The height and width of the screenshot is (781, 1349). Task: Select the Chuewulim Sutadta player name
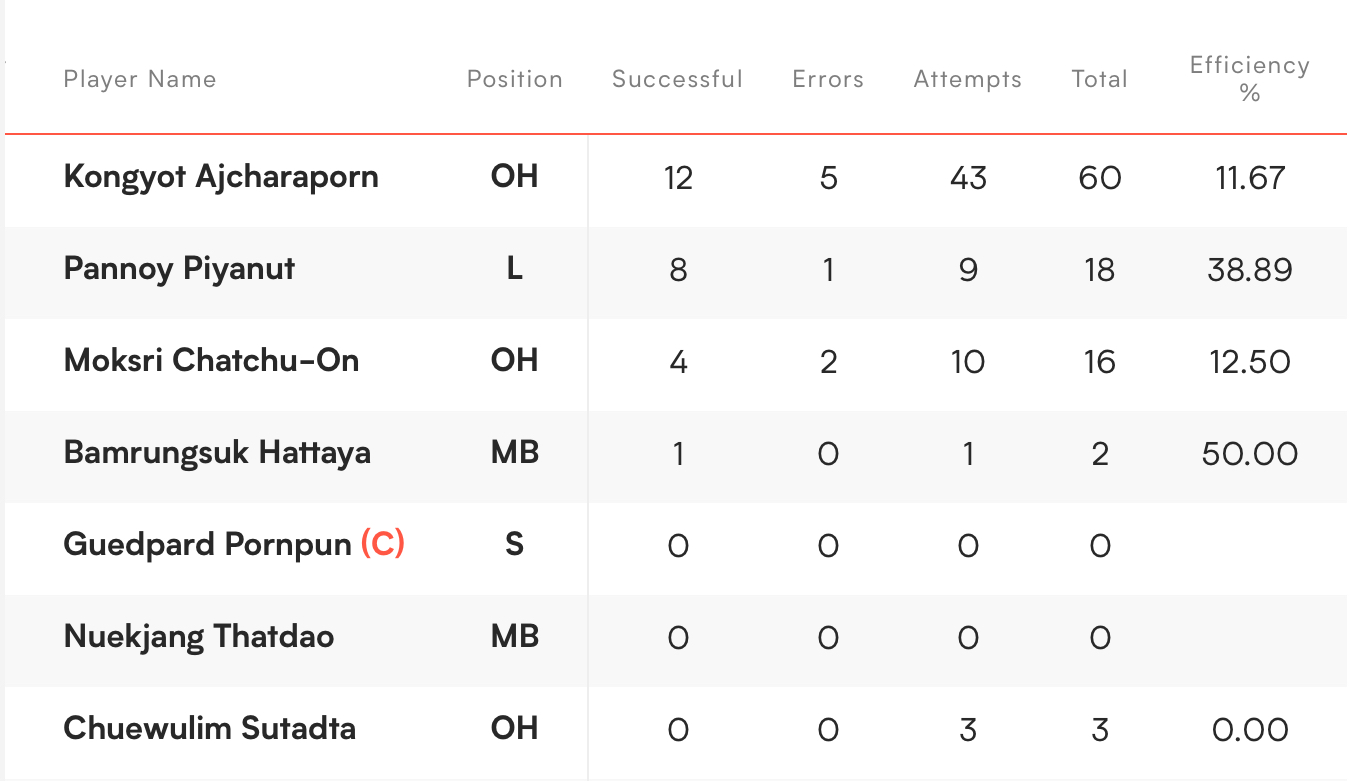coord(209,729)
